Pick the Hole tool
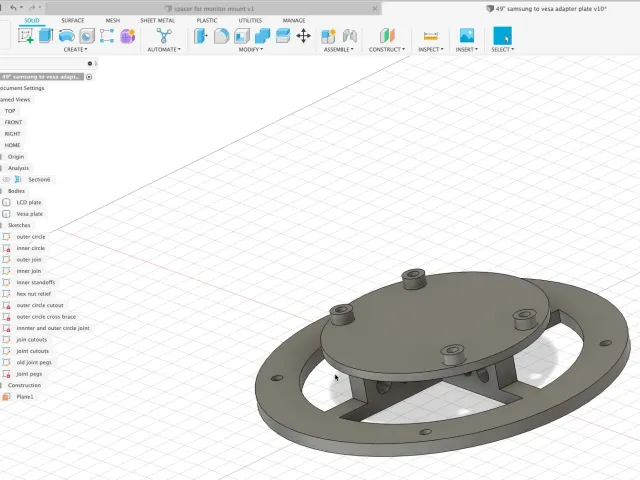 tap(87, 36)
